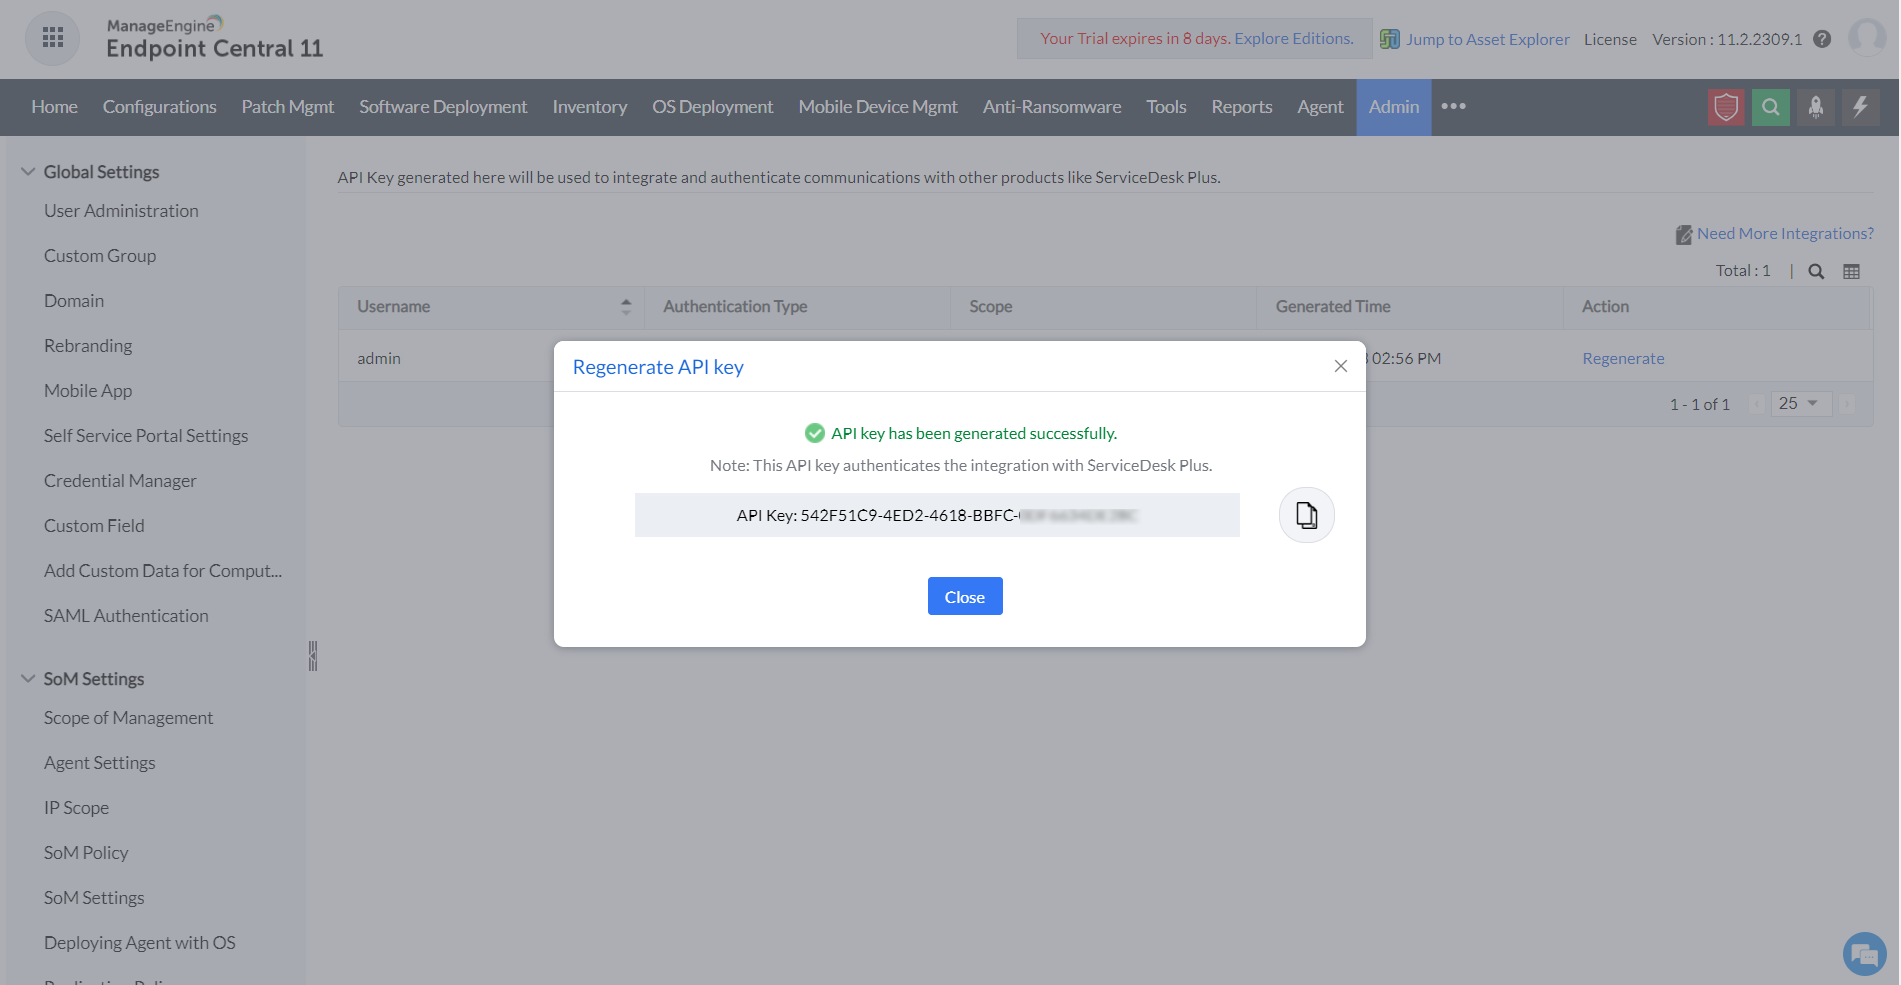Switch to the Patch Mgmt tab

287,107
